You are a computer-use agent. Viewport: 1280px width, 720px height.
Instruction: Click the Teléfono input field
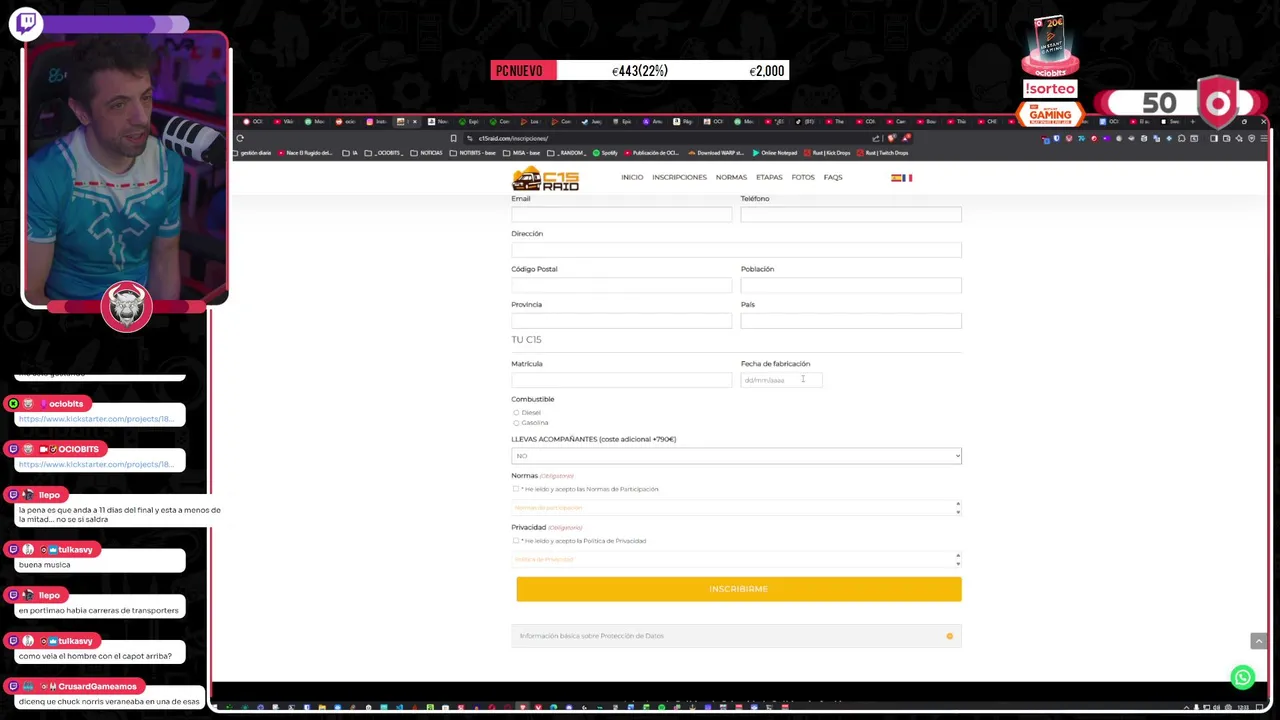851,214
